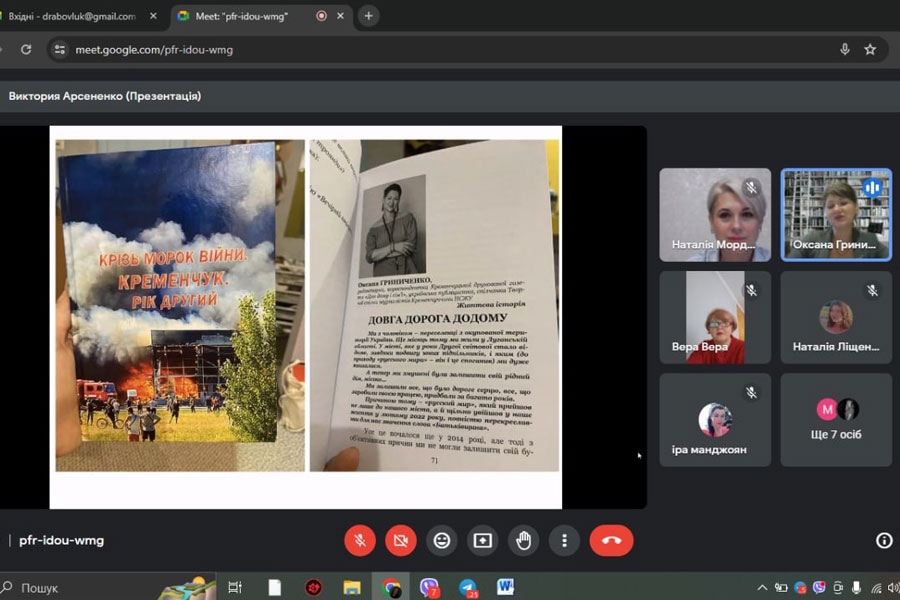Select Оксана Гриниченко participant tile
Image resolution: width=900 pixels, height=600 pixels.
[x=836, y=214]
